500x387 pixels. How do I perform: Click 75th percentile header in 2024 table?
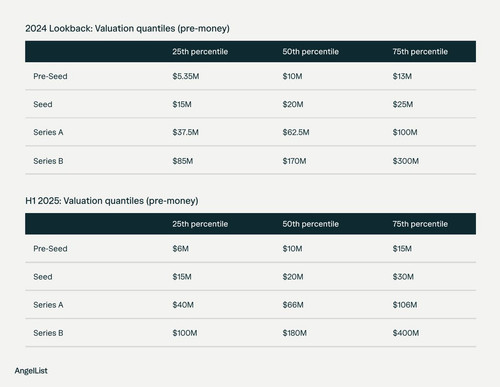pos(420,52)
